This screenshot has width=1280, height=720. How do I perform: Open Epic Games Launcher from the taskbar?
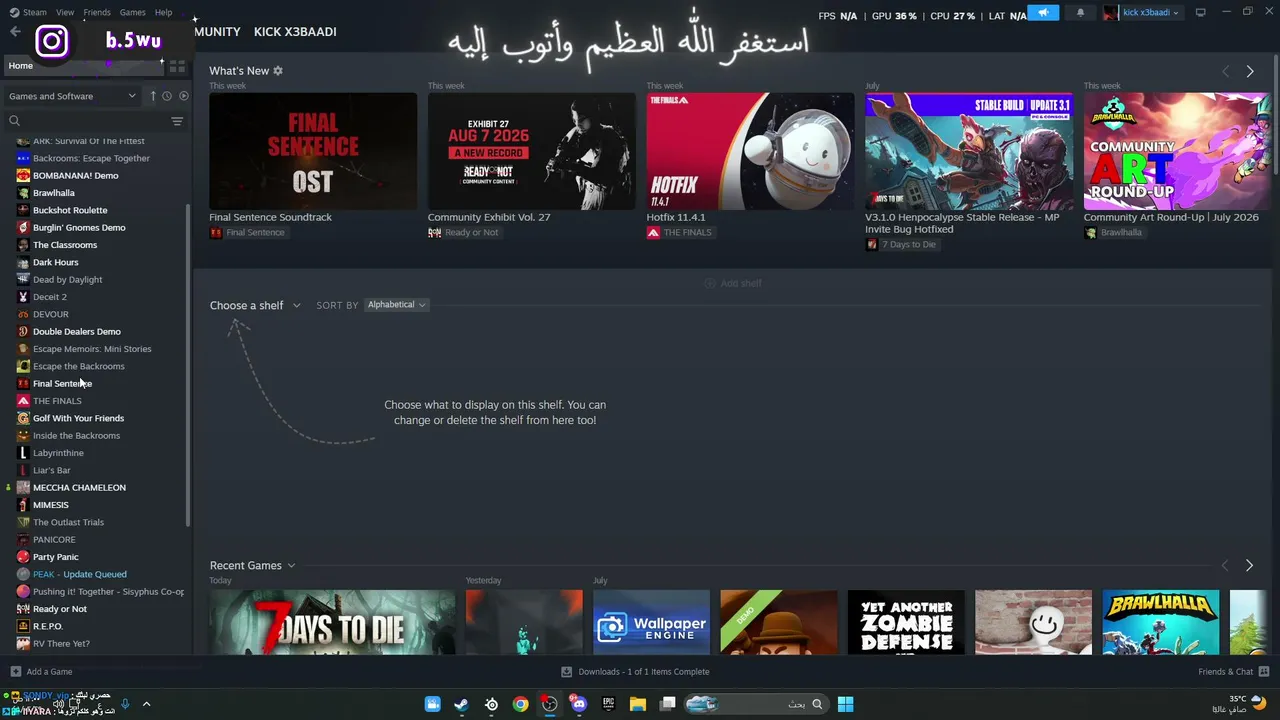tap(608, 704)
